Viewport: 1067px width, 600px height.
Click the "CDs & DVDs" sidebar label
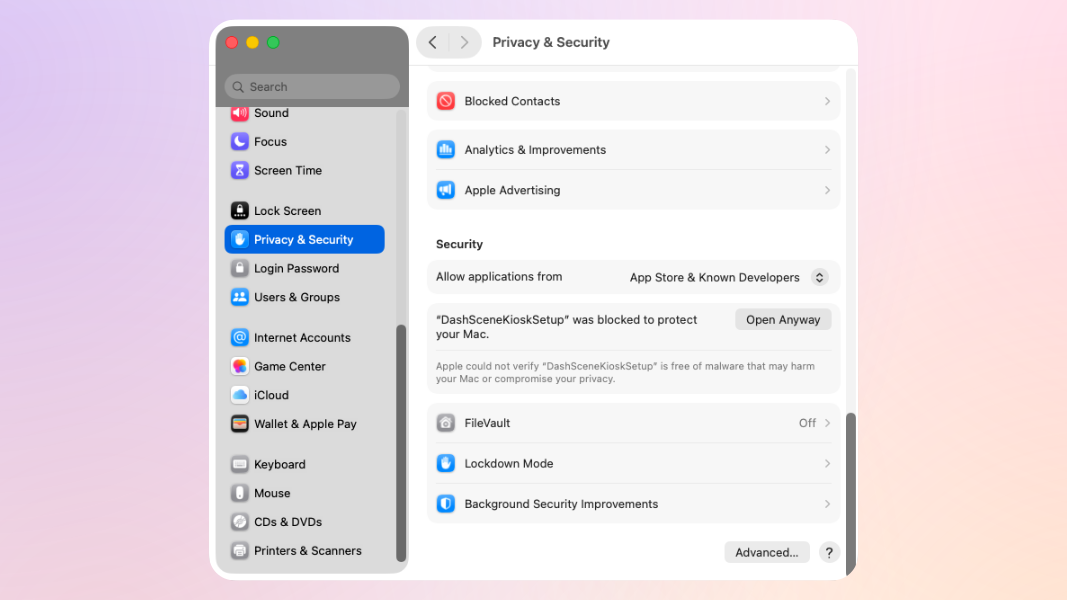[x=288, y=522]
